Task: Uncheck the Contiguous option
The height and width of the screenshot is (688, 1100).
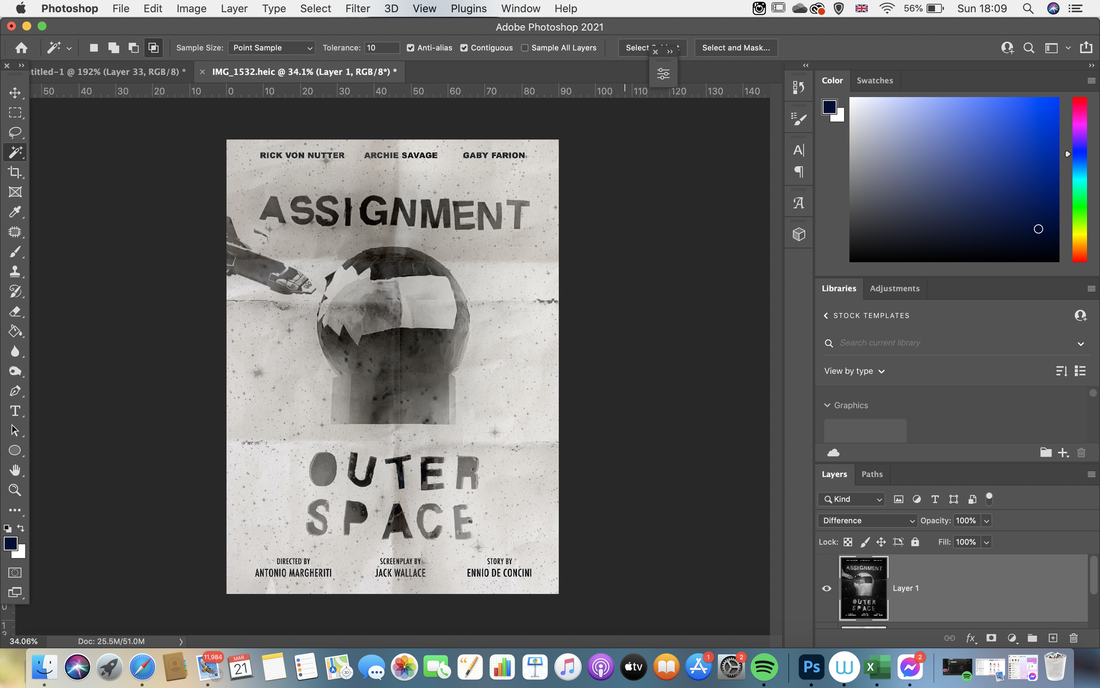Action: (464, 48)
